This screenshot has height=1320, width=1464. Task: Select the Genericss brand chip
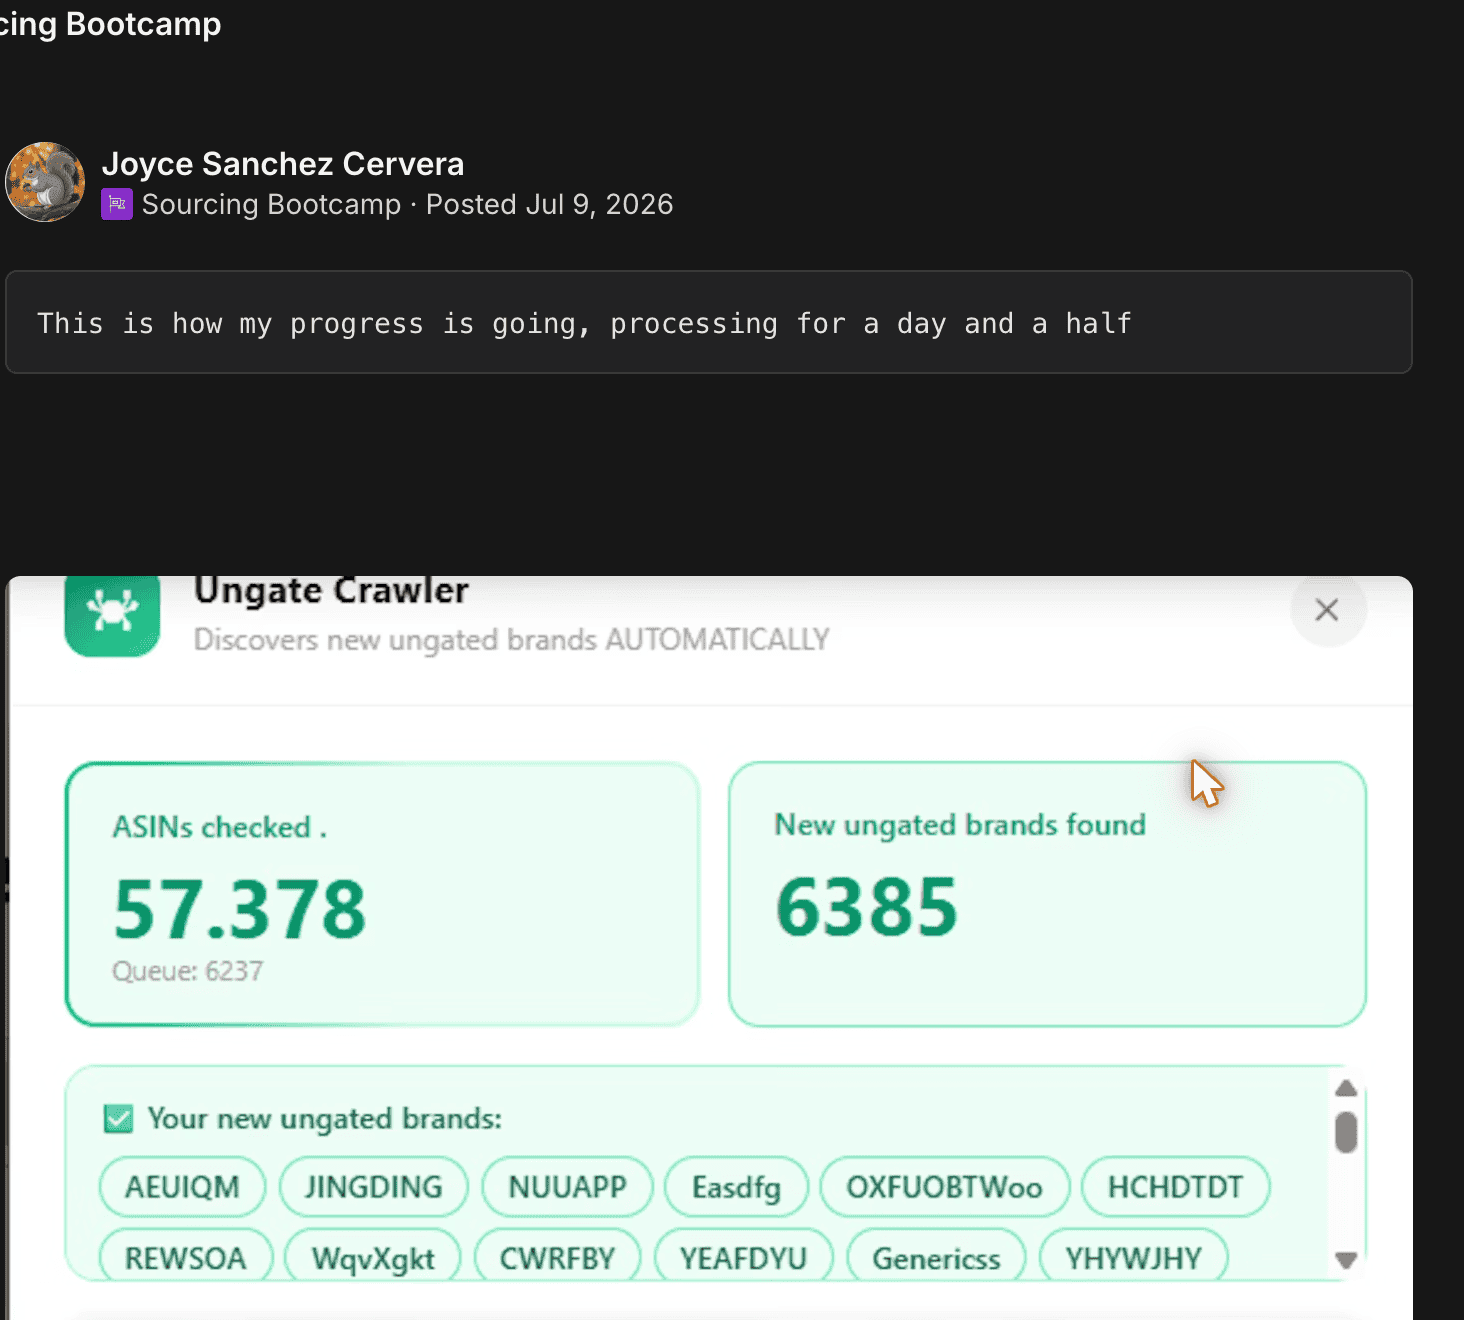[937, 1256]
